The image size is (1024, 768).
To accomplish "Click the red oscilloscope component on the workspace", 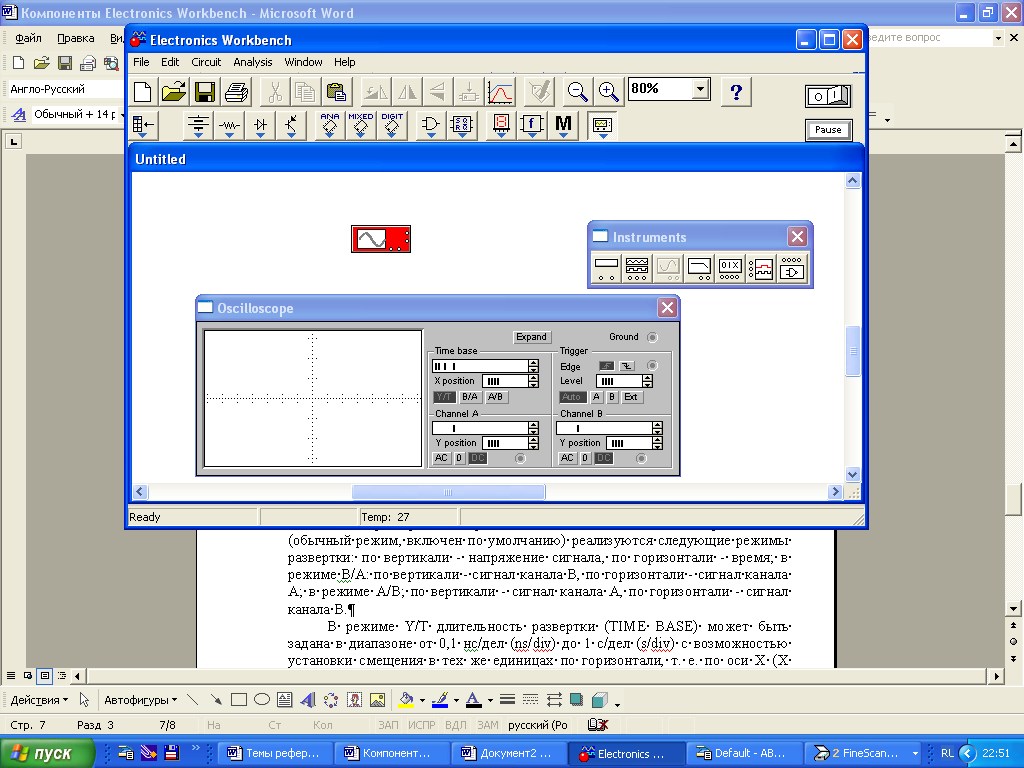I will [x=381, y=239].
